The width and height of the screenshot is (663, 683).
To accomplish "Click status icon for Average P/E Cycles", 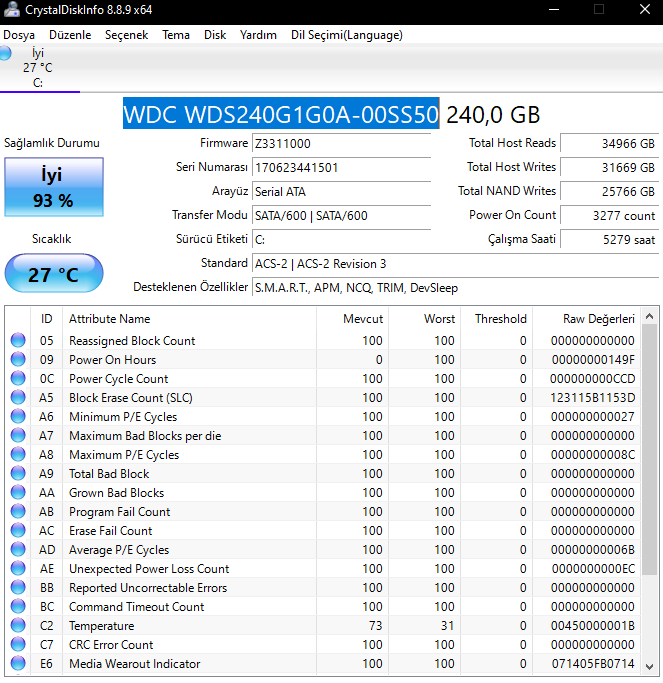I will (x=18, y=549).
